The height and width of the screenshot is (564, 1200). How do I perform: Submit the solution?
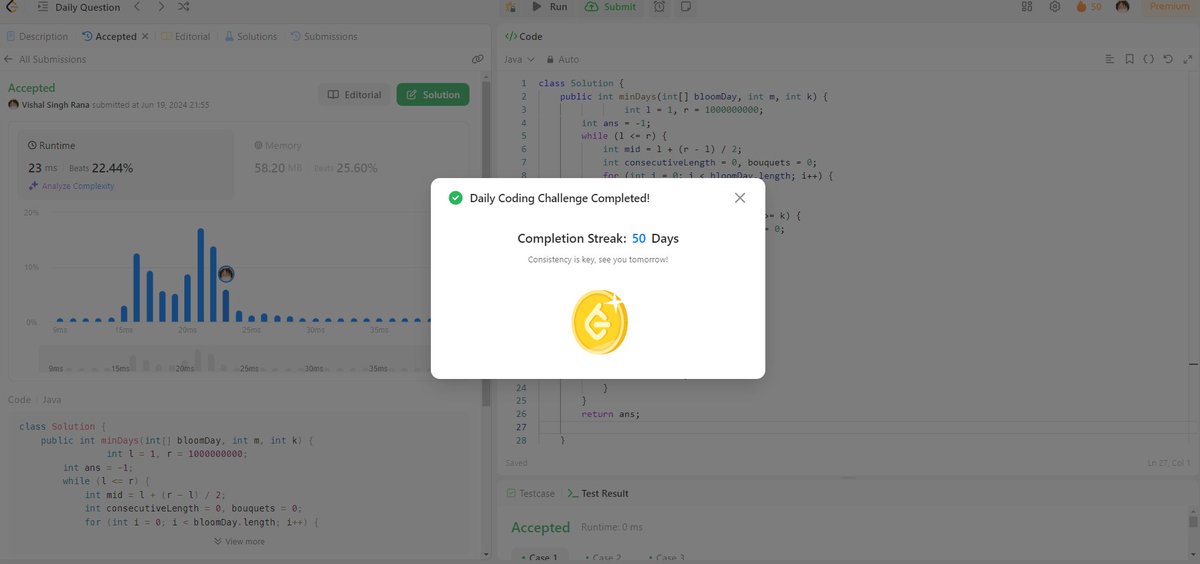(x=611, y=7)
